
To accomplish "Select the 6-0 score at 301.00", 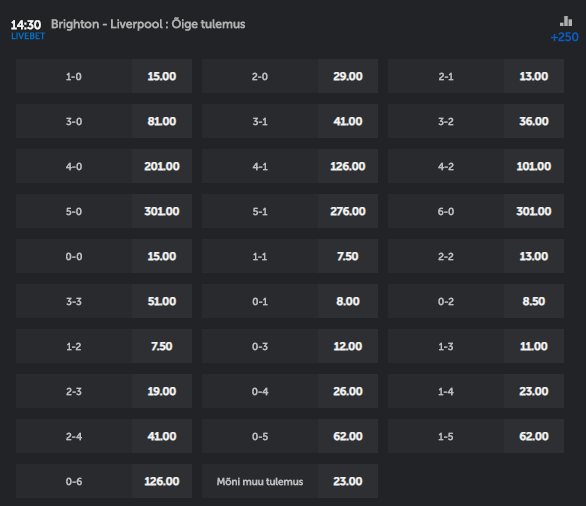I will click(476, 211).
